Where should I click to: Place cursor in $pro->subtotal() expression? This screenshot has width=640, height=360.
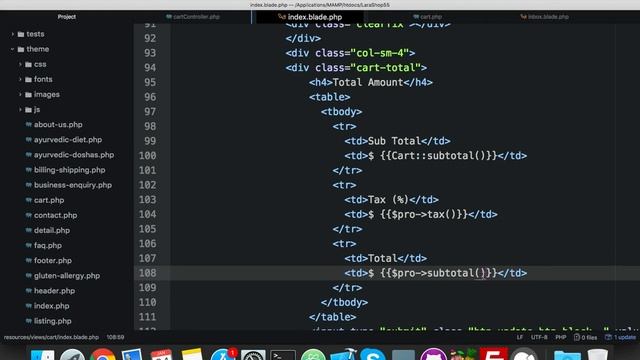click(x=438, y=273)
